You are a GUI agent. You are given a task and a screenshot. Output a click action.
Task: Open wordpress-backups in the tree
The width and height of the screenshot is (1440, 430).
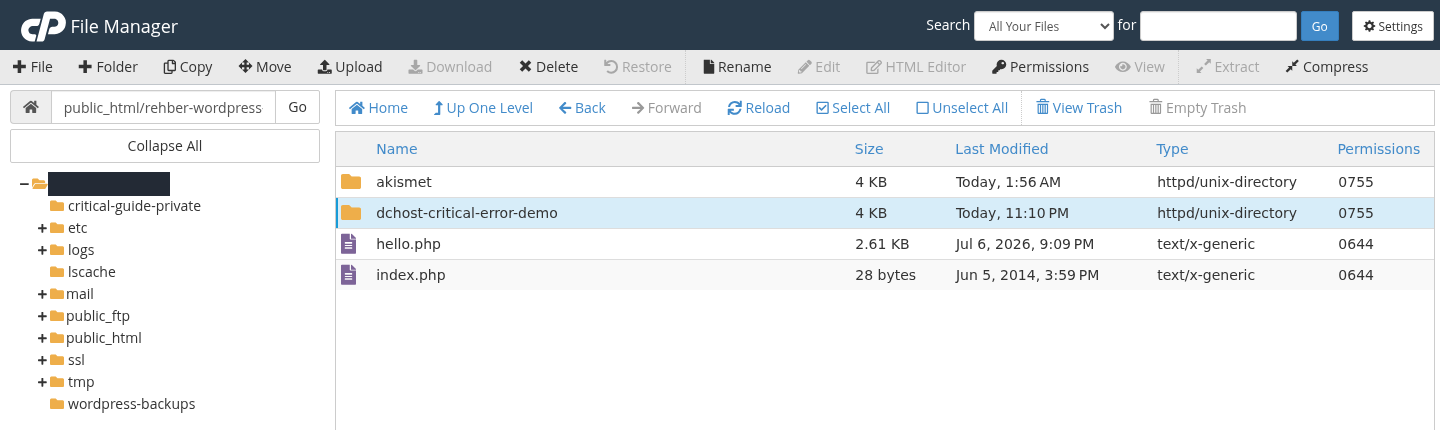click(131, 404)
